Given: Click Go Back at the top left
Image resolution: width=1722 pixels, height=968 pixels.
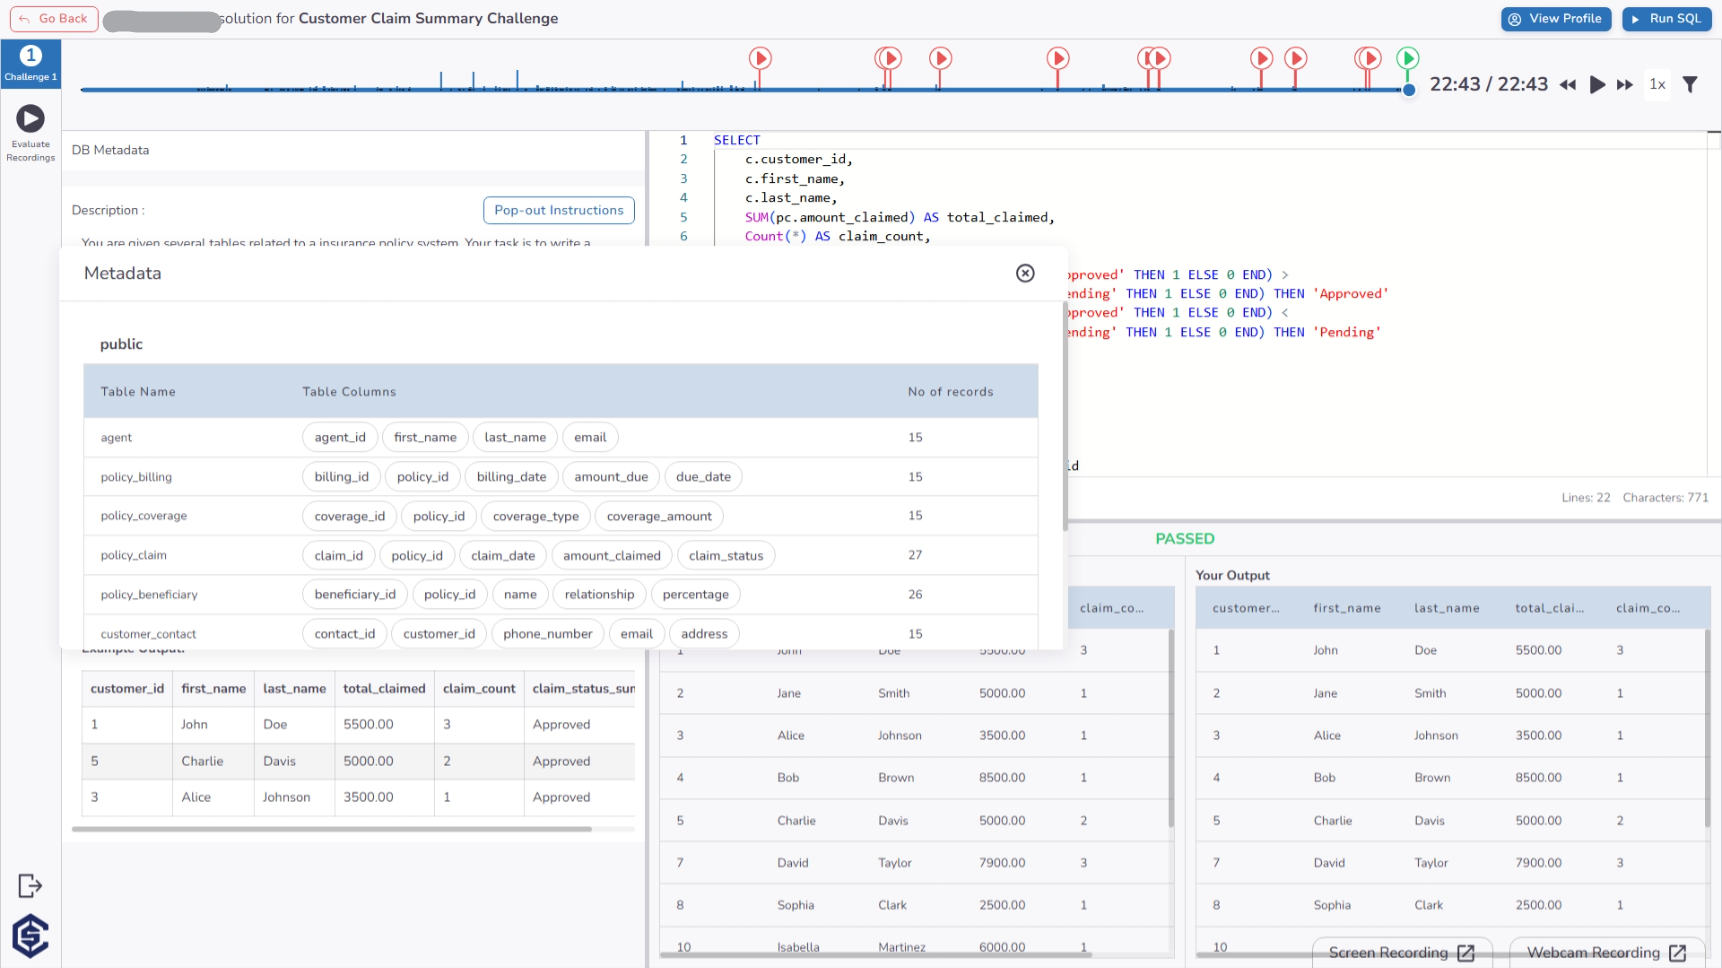Looking at the screenshot, I should coord(53,18).
